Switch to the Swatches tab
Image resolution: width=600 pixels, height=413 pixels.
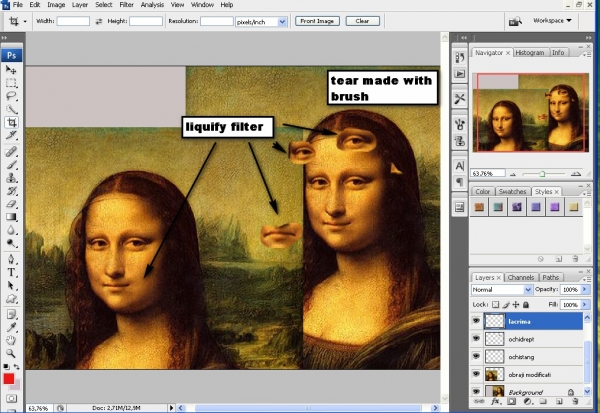[513, 191]
